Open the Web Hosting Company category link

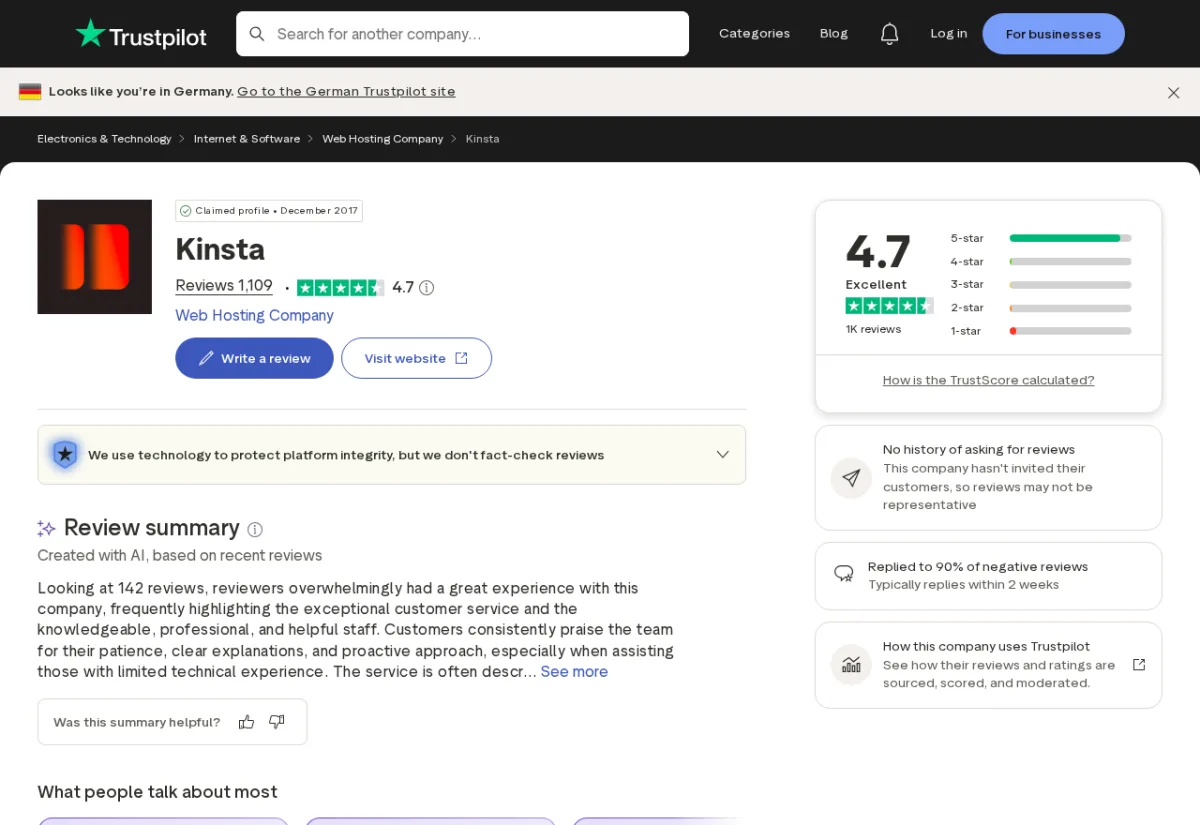click(x=254, y=316)
